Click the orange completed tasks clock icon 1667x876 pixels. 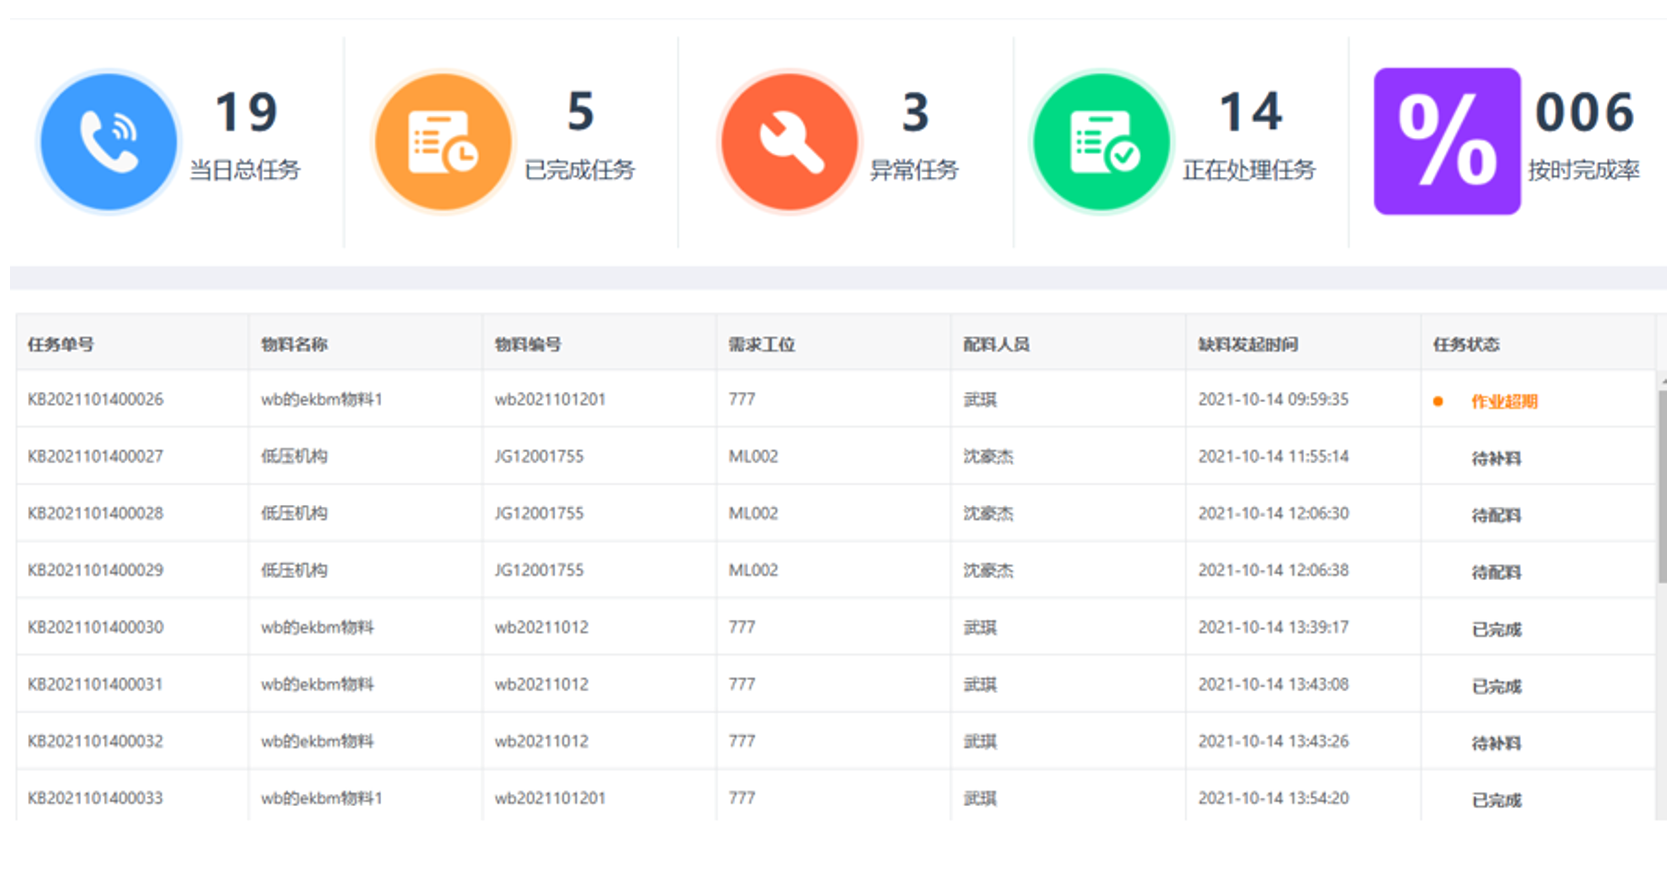(x=442, y=142)
